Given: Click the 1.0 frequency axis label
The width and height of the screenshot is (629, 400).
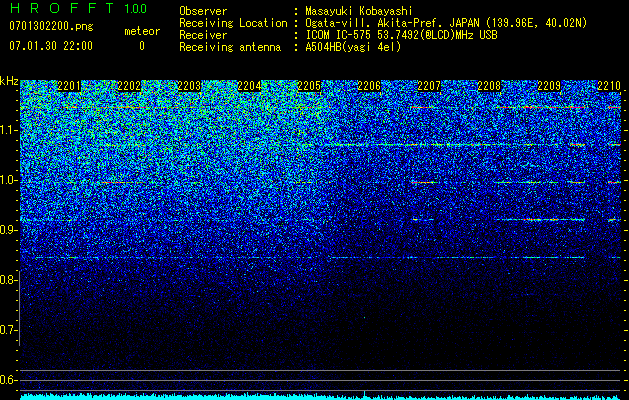Looking at the screenshot, I should point(8,181).
